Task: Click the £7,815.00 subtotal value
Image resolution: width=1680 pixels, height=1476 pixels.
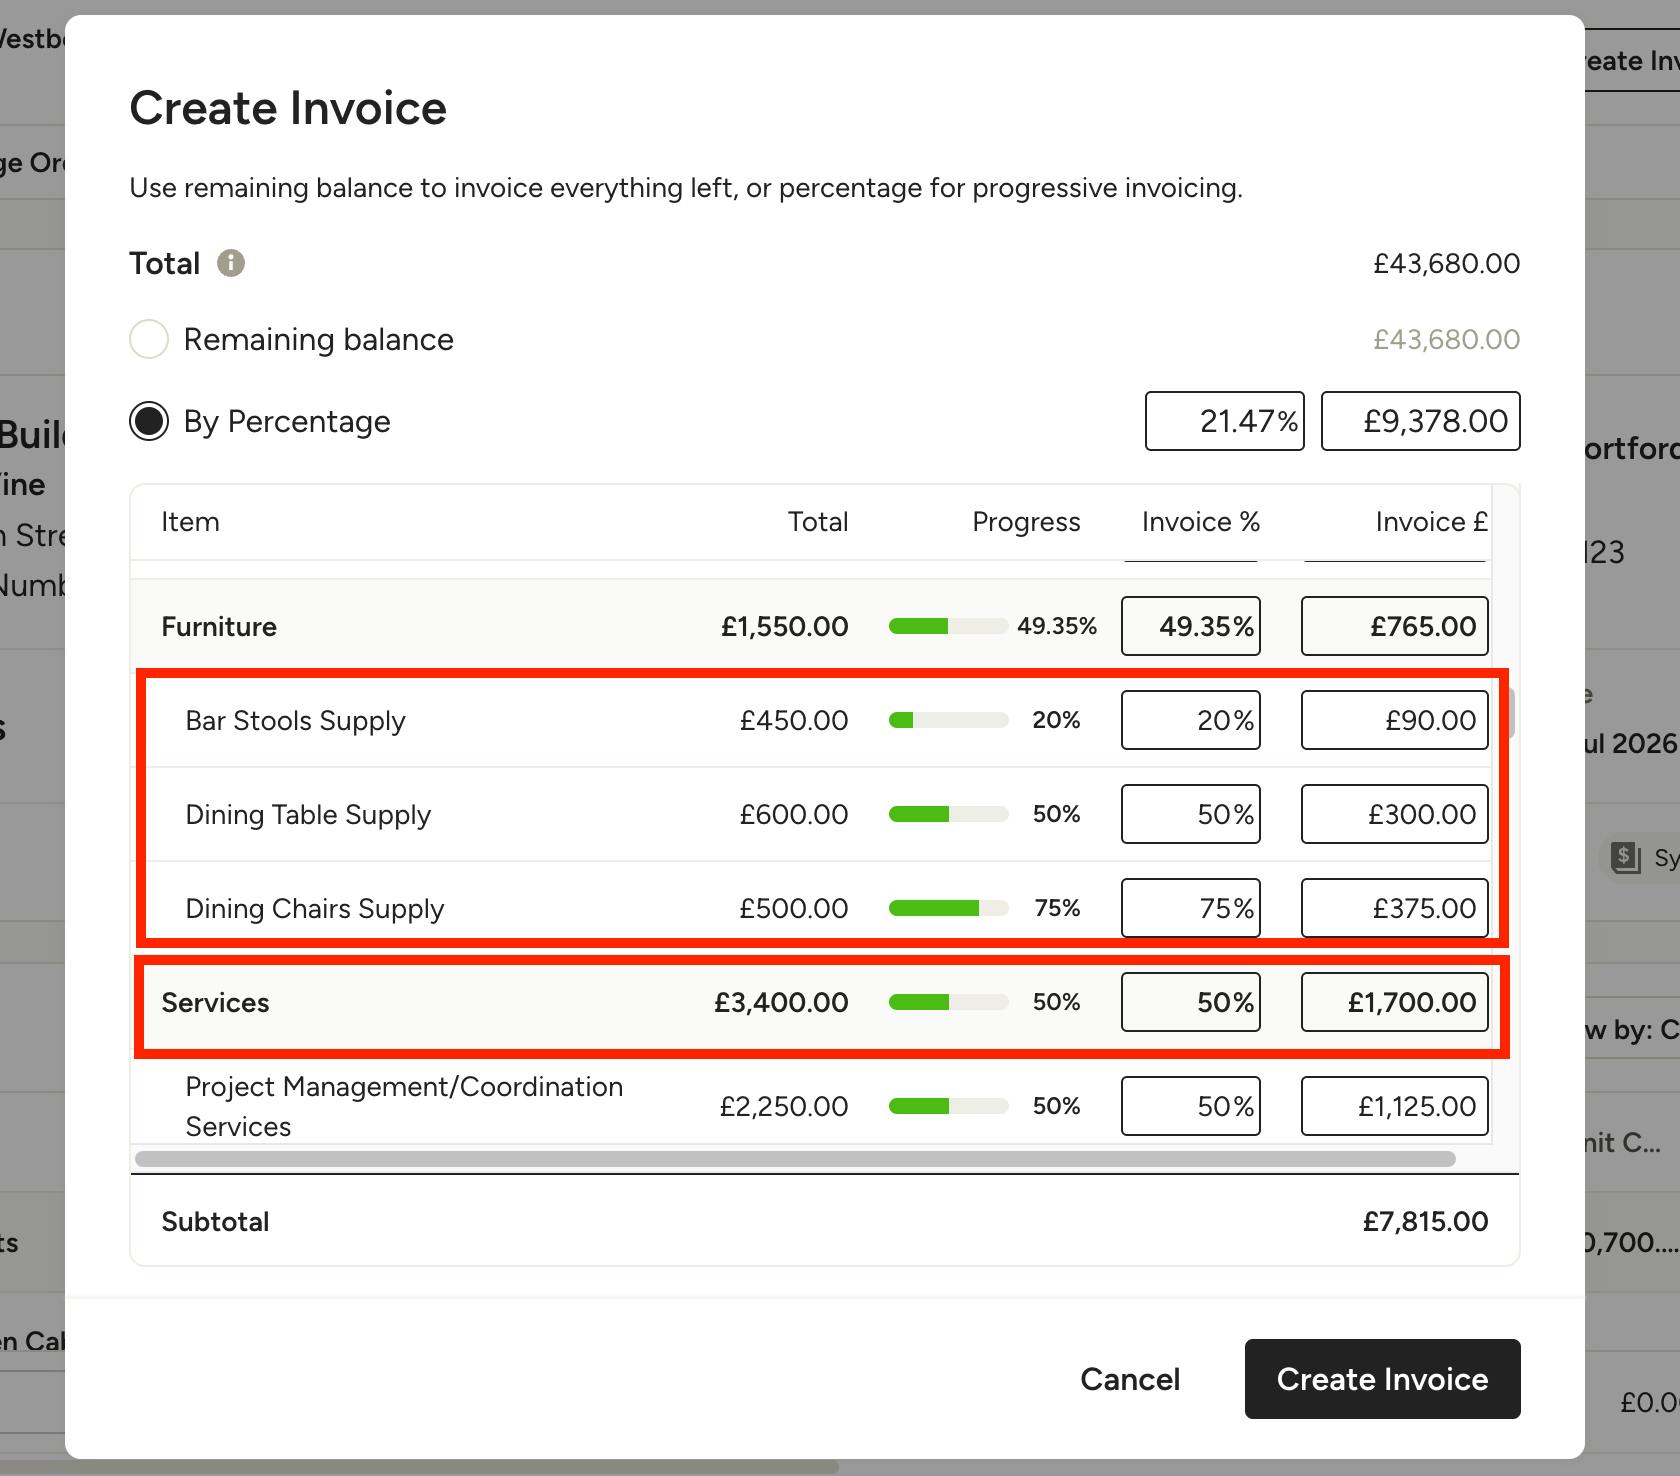Action: pos(1425,1222)
